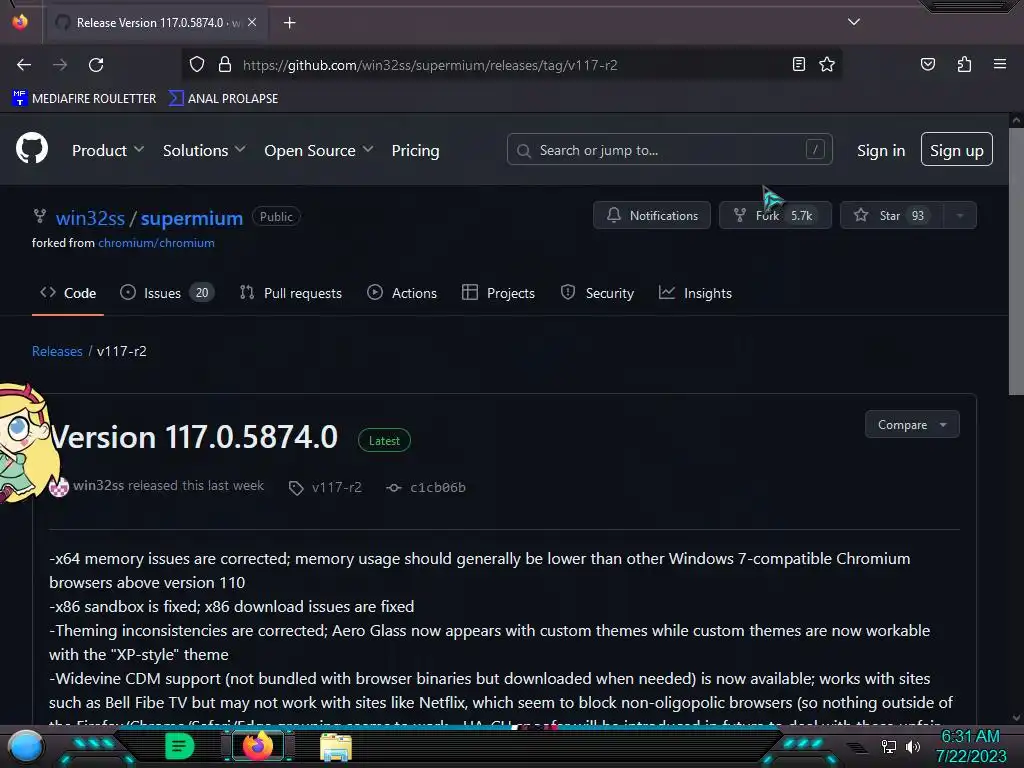Open the chromium/chromium upstream link
Screen dimensions: 1024x768
(x=156, y=243)
